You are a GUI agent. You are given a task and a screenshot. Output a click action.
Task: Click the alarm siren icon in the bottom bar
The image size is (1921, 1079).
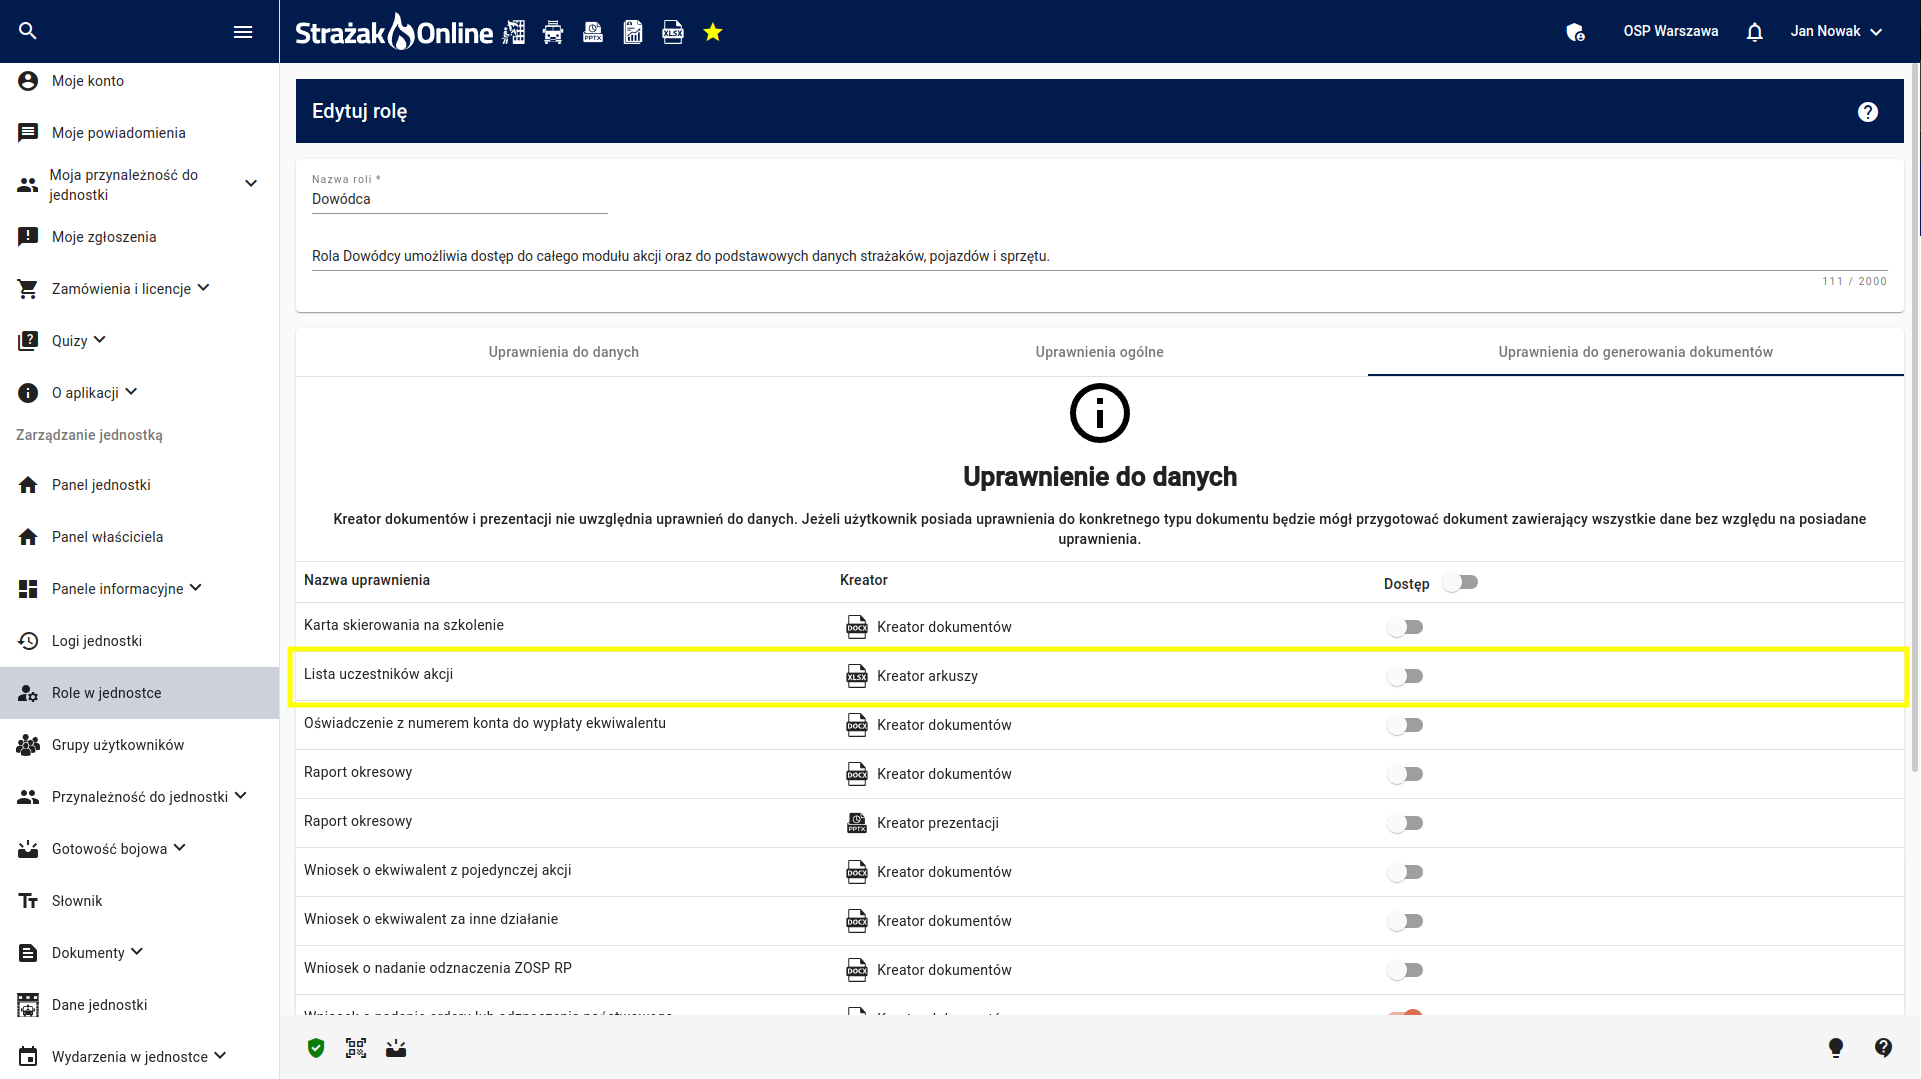tap(396, 1048)
